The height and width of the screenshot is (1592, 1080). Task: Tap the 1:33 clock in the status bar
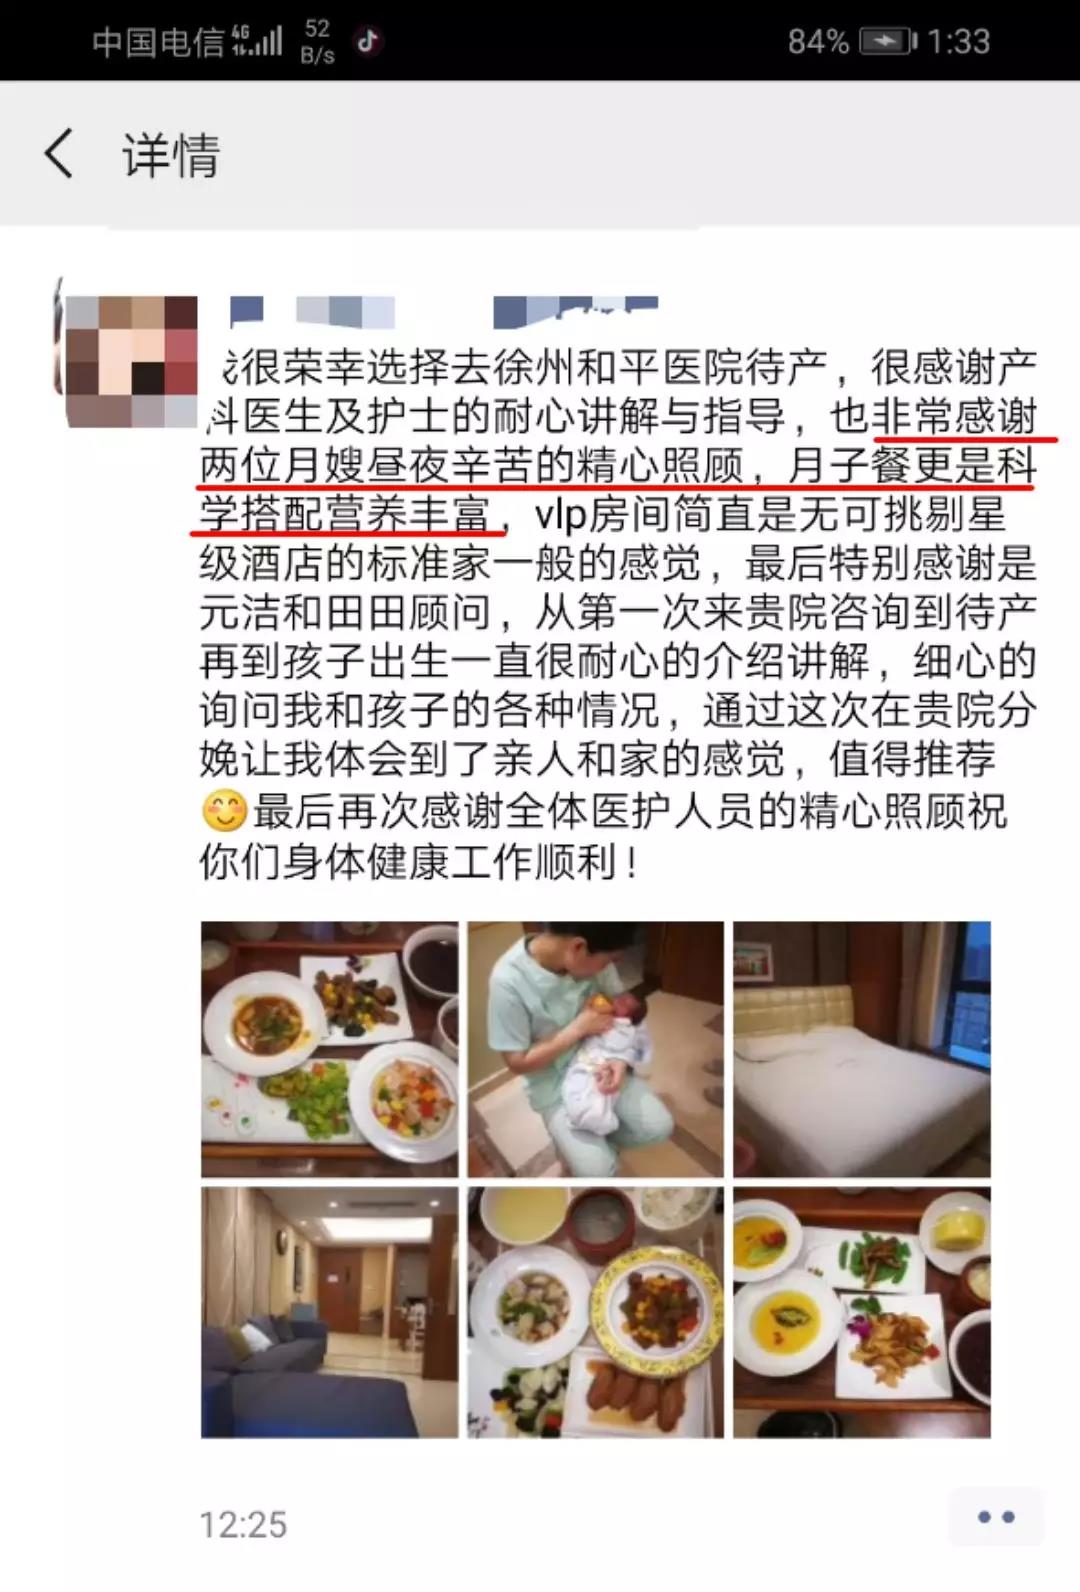pos(958,41)
